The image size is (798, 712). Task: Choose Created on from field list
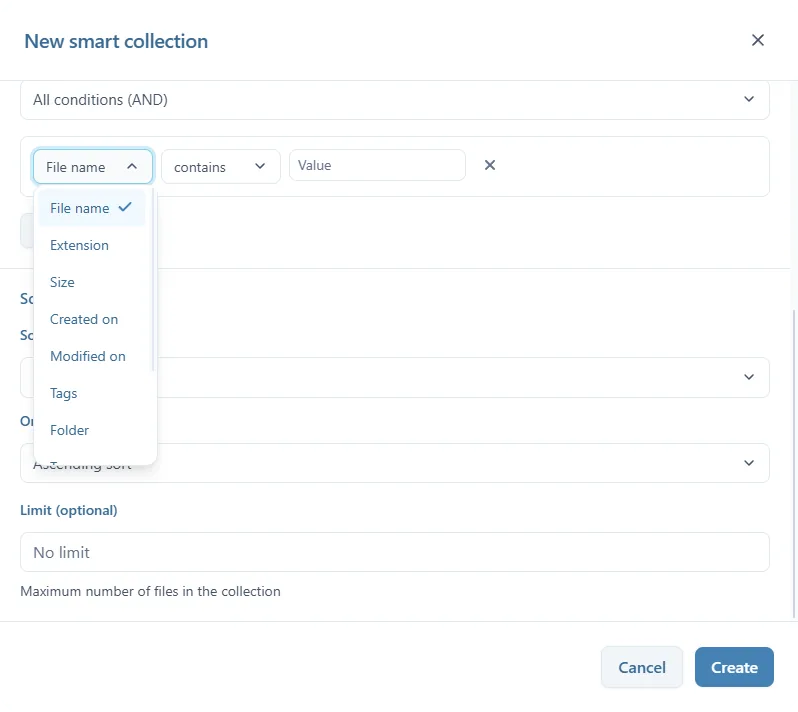point(92,320)
